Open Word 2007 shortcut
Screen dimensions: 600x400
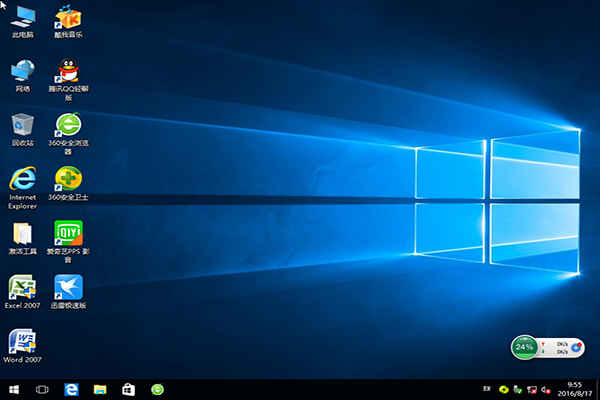[x=22, y=342]
